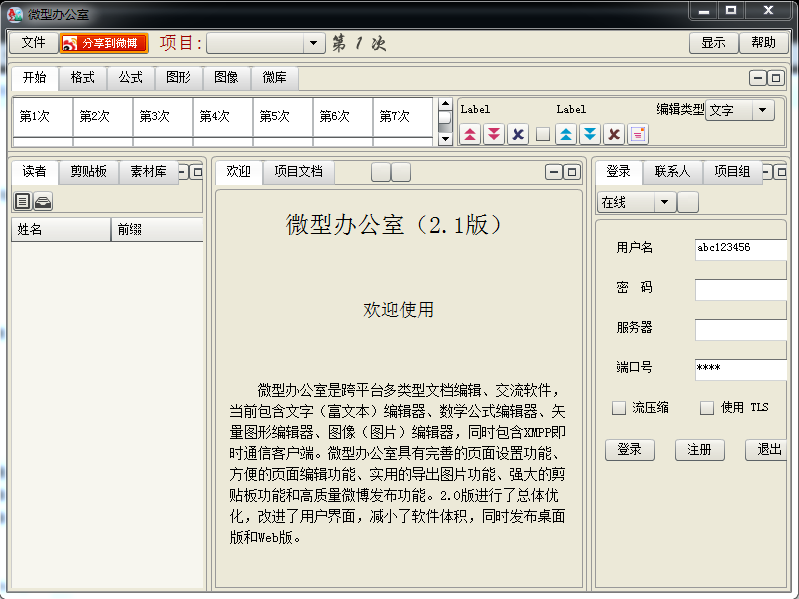Enable the 流压缩 checkbox
This screenshot has width=799, height=599.
(x=619, y=407)
